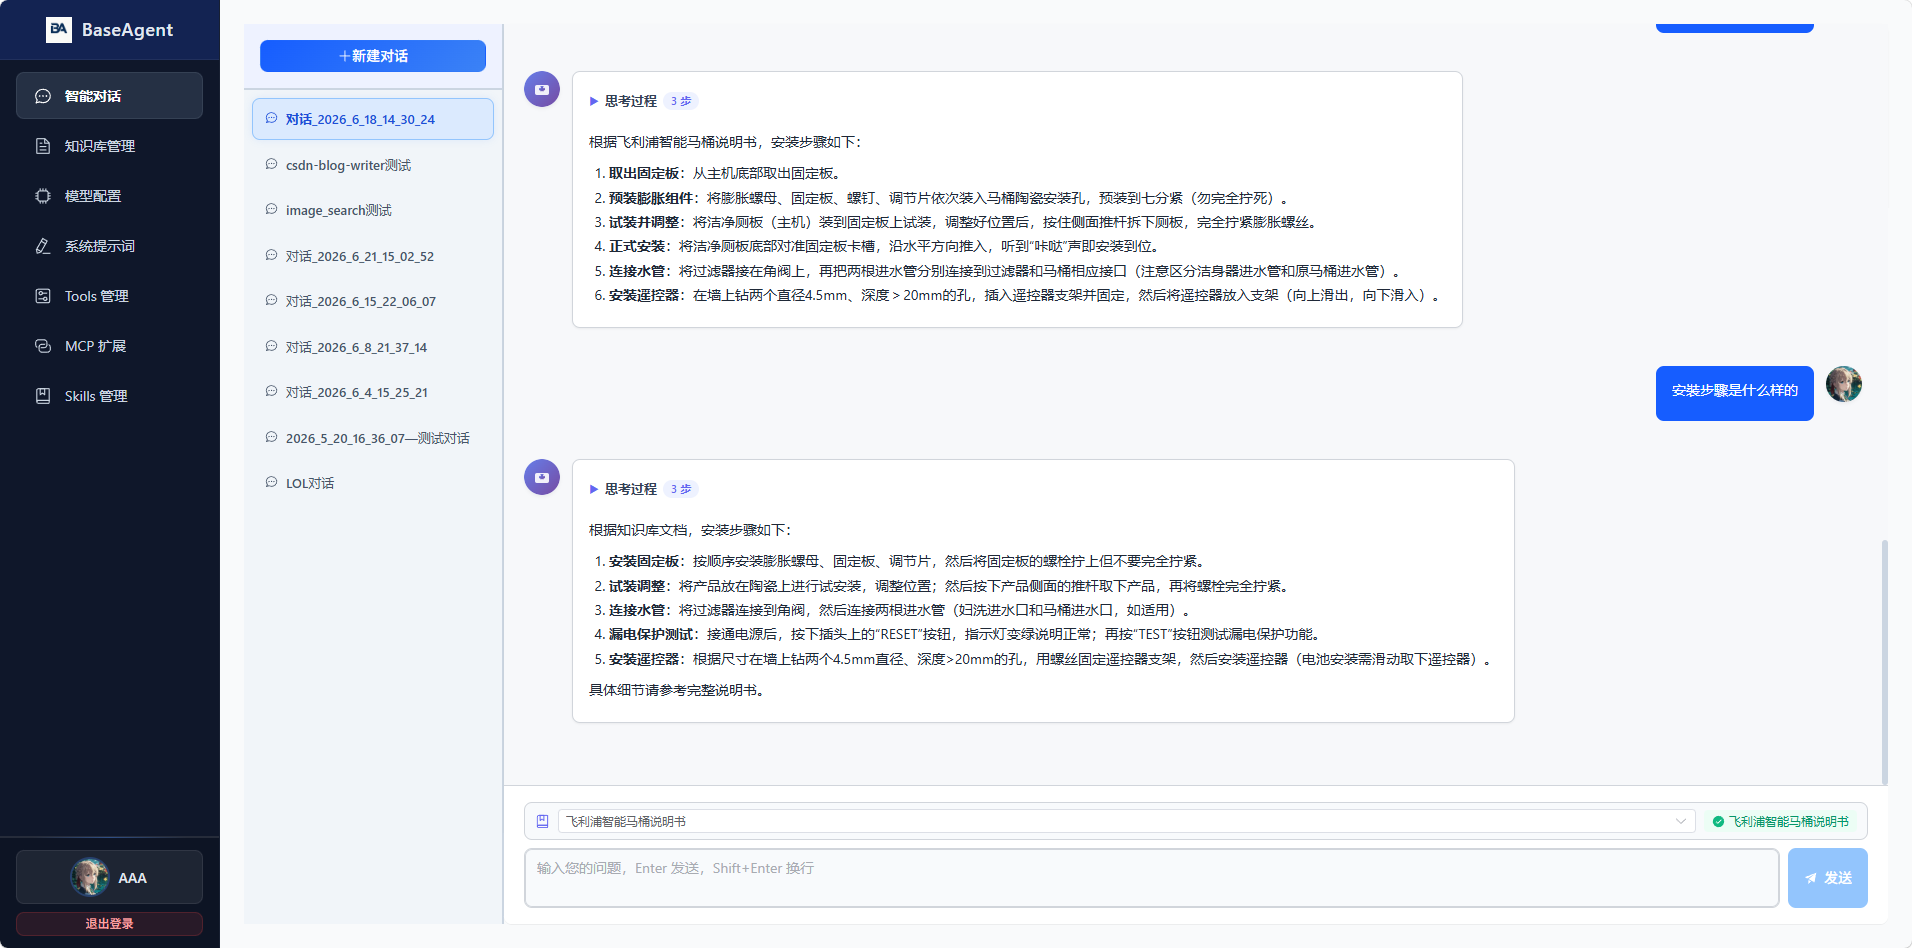
Task: Open 系统提示词 menu item
Action: click(109, 246)
